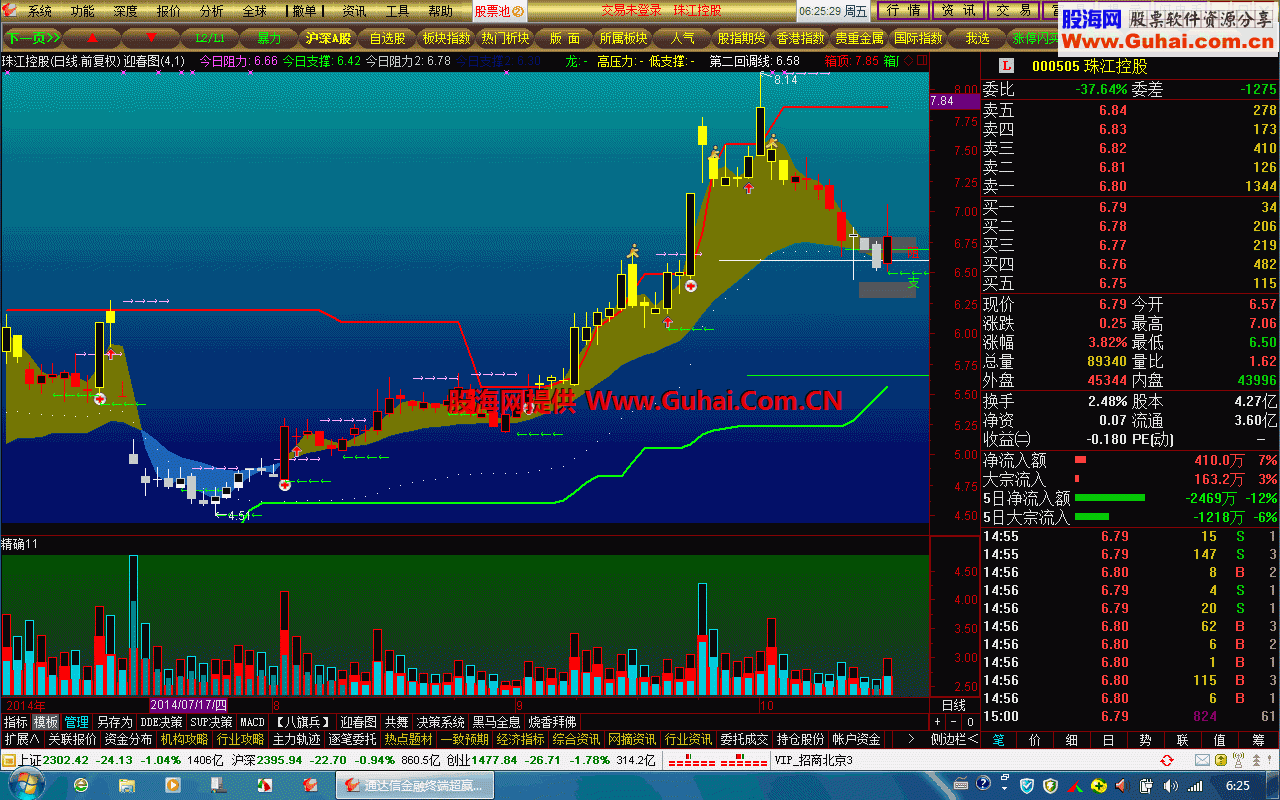Image resolution: width=1280 pixels, height=800 pixels.
Task: Open the 功能 menu
Action: click(x=83, y=11)
